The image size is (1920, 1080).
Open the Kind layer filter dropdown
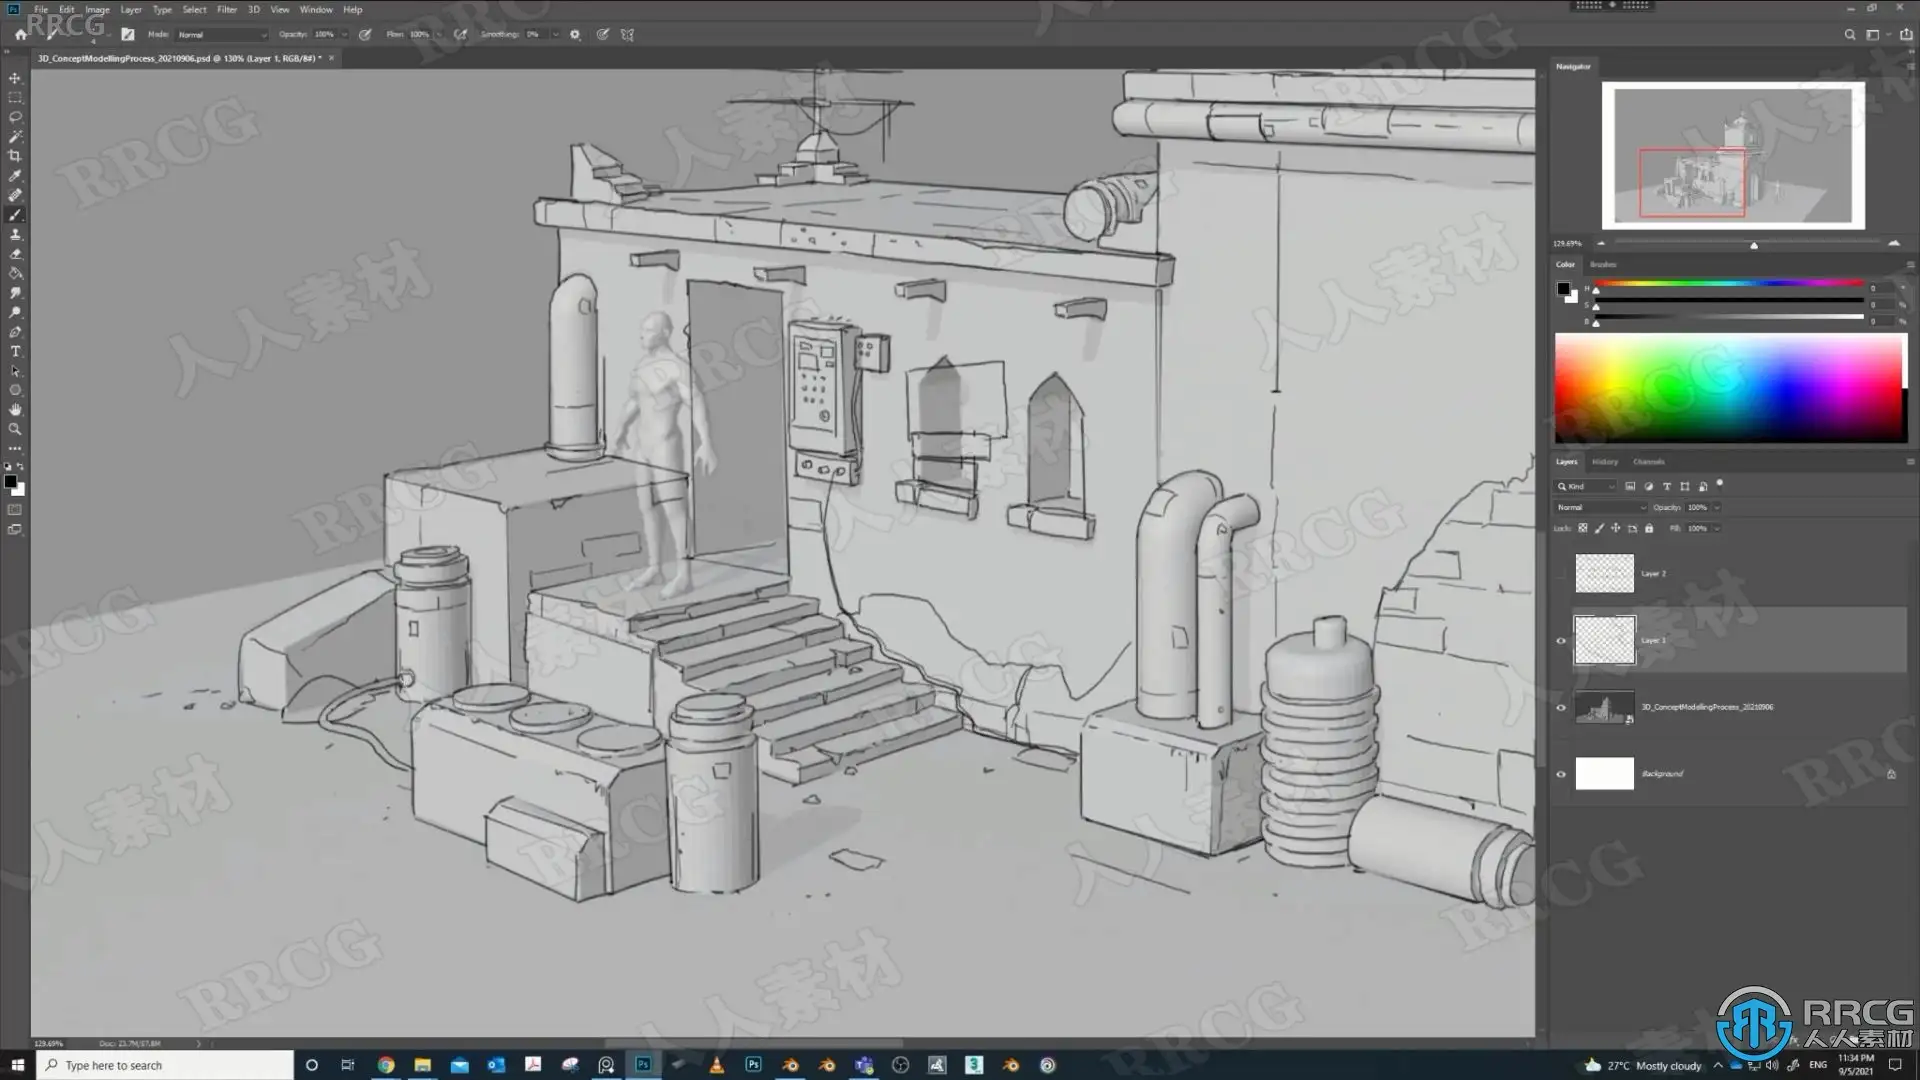(1586, 486)
